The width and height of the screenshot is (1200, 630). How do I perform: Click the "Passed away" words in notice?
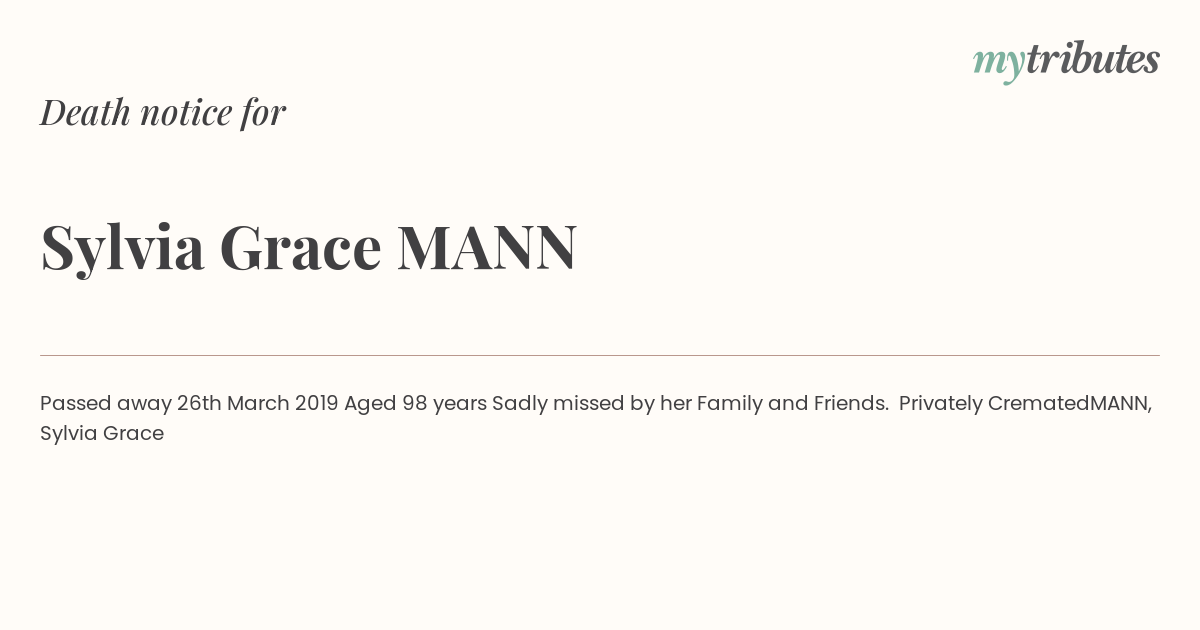tap(106, 404)
